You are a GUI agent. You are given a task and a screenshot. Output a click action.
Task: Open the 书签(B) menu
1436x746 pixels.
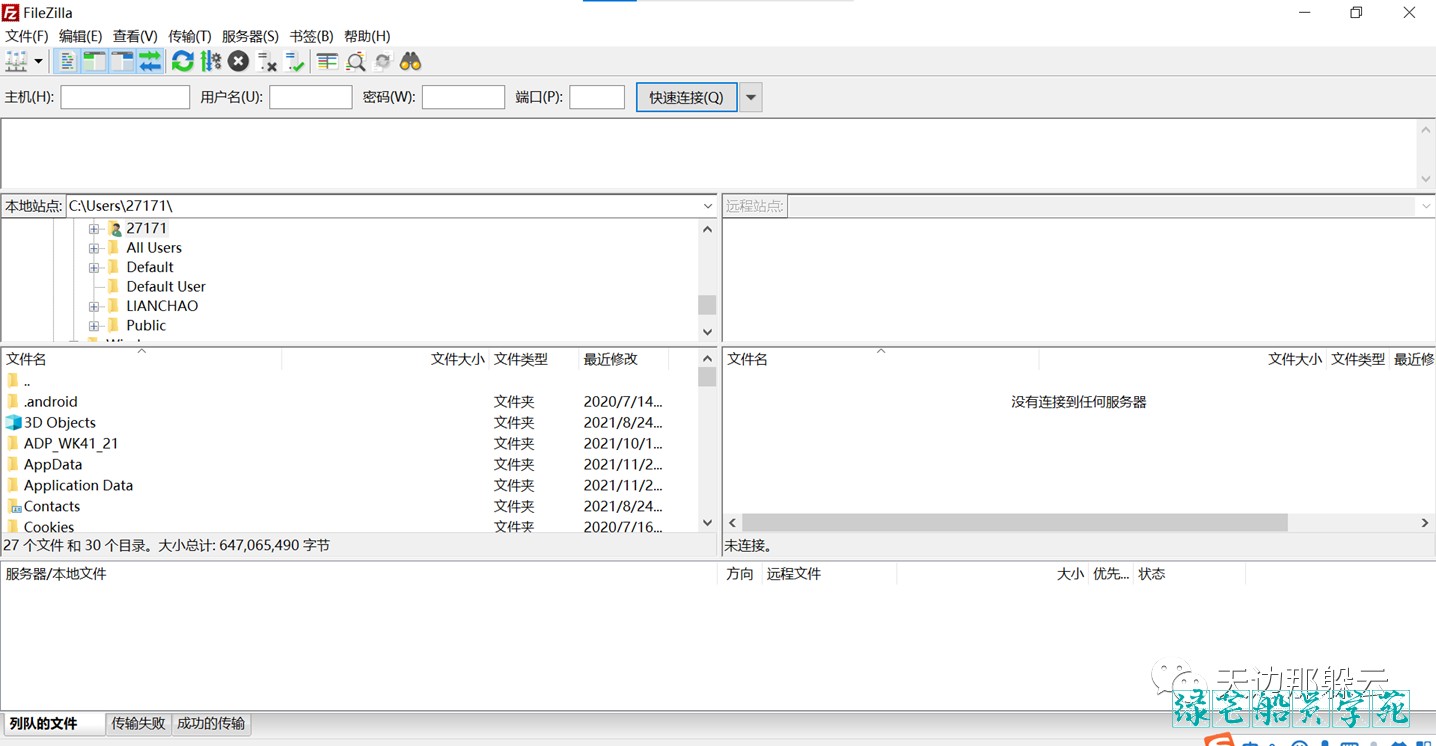tap(311, 36)
